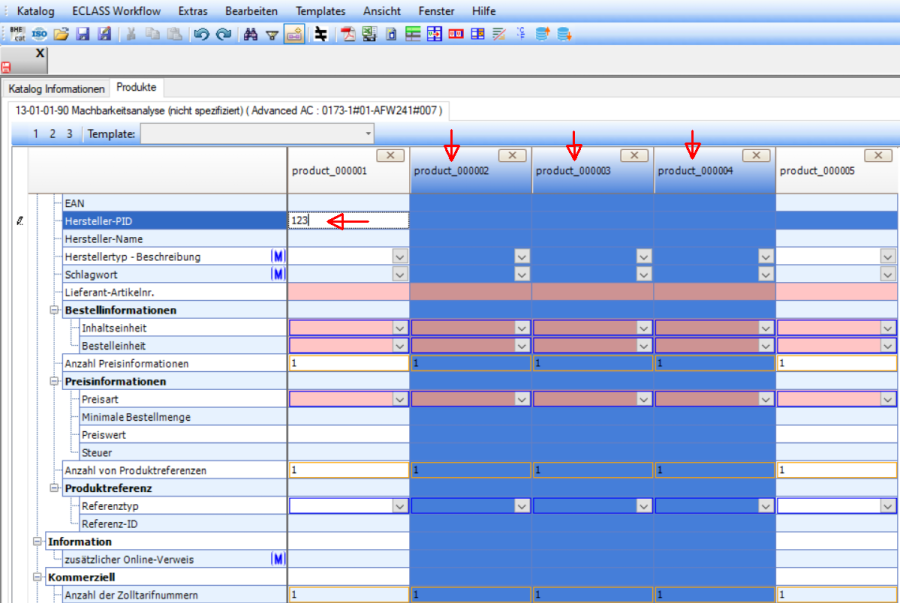Save the current catalog
This screenshot has width=900, height=603.
pyautogui.click(x=83, y=33)
